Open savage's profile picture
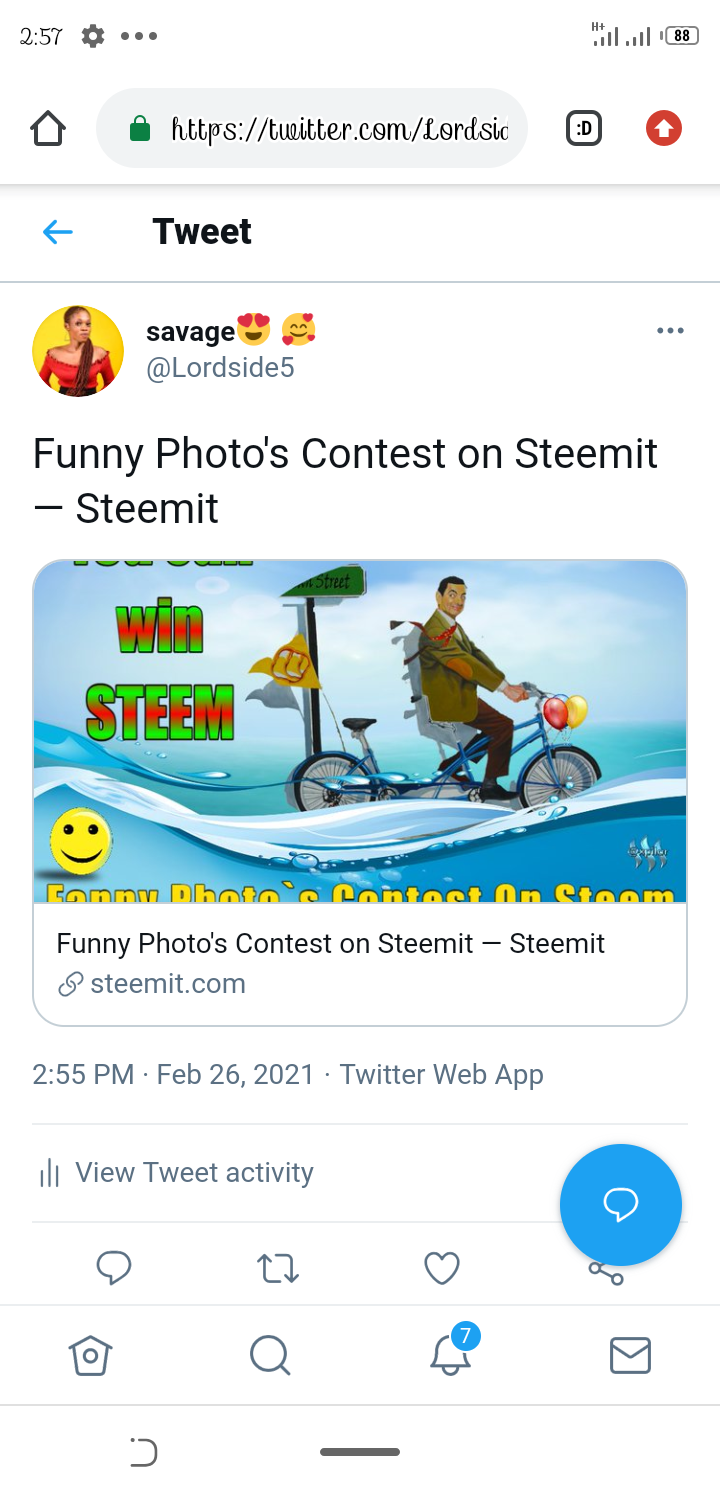Viewport: 720px width, 1500px height. tap(78, 351)
